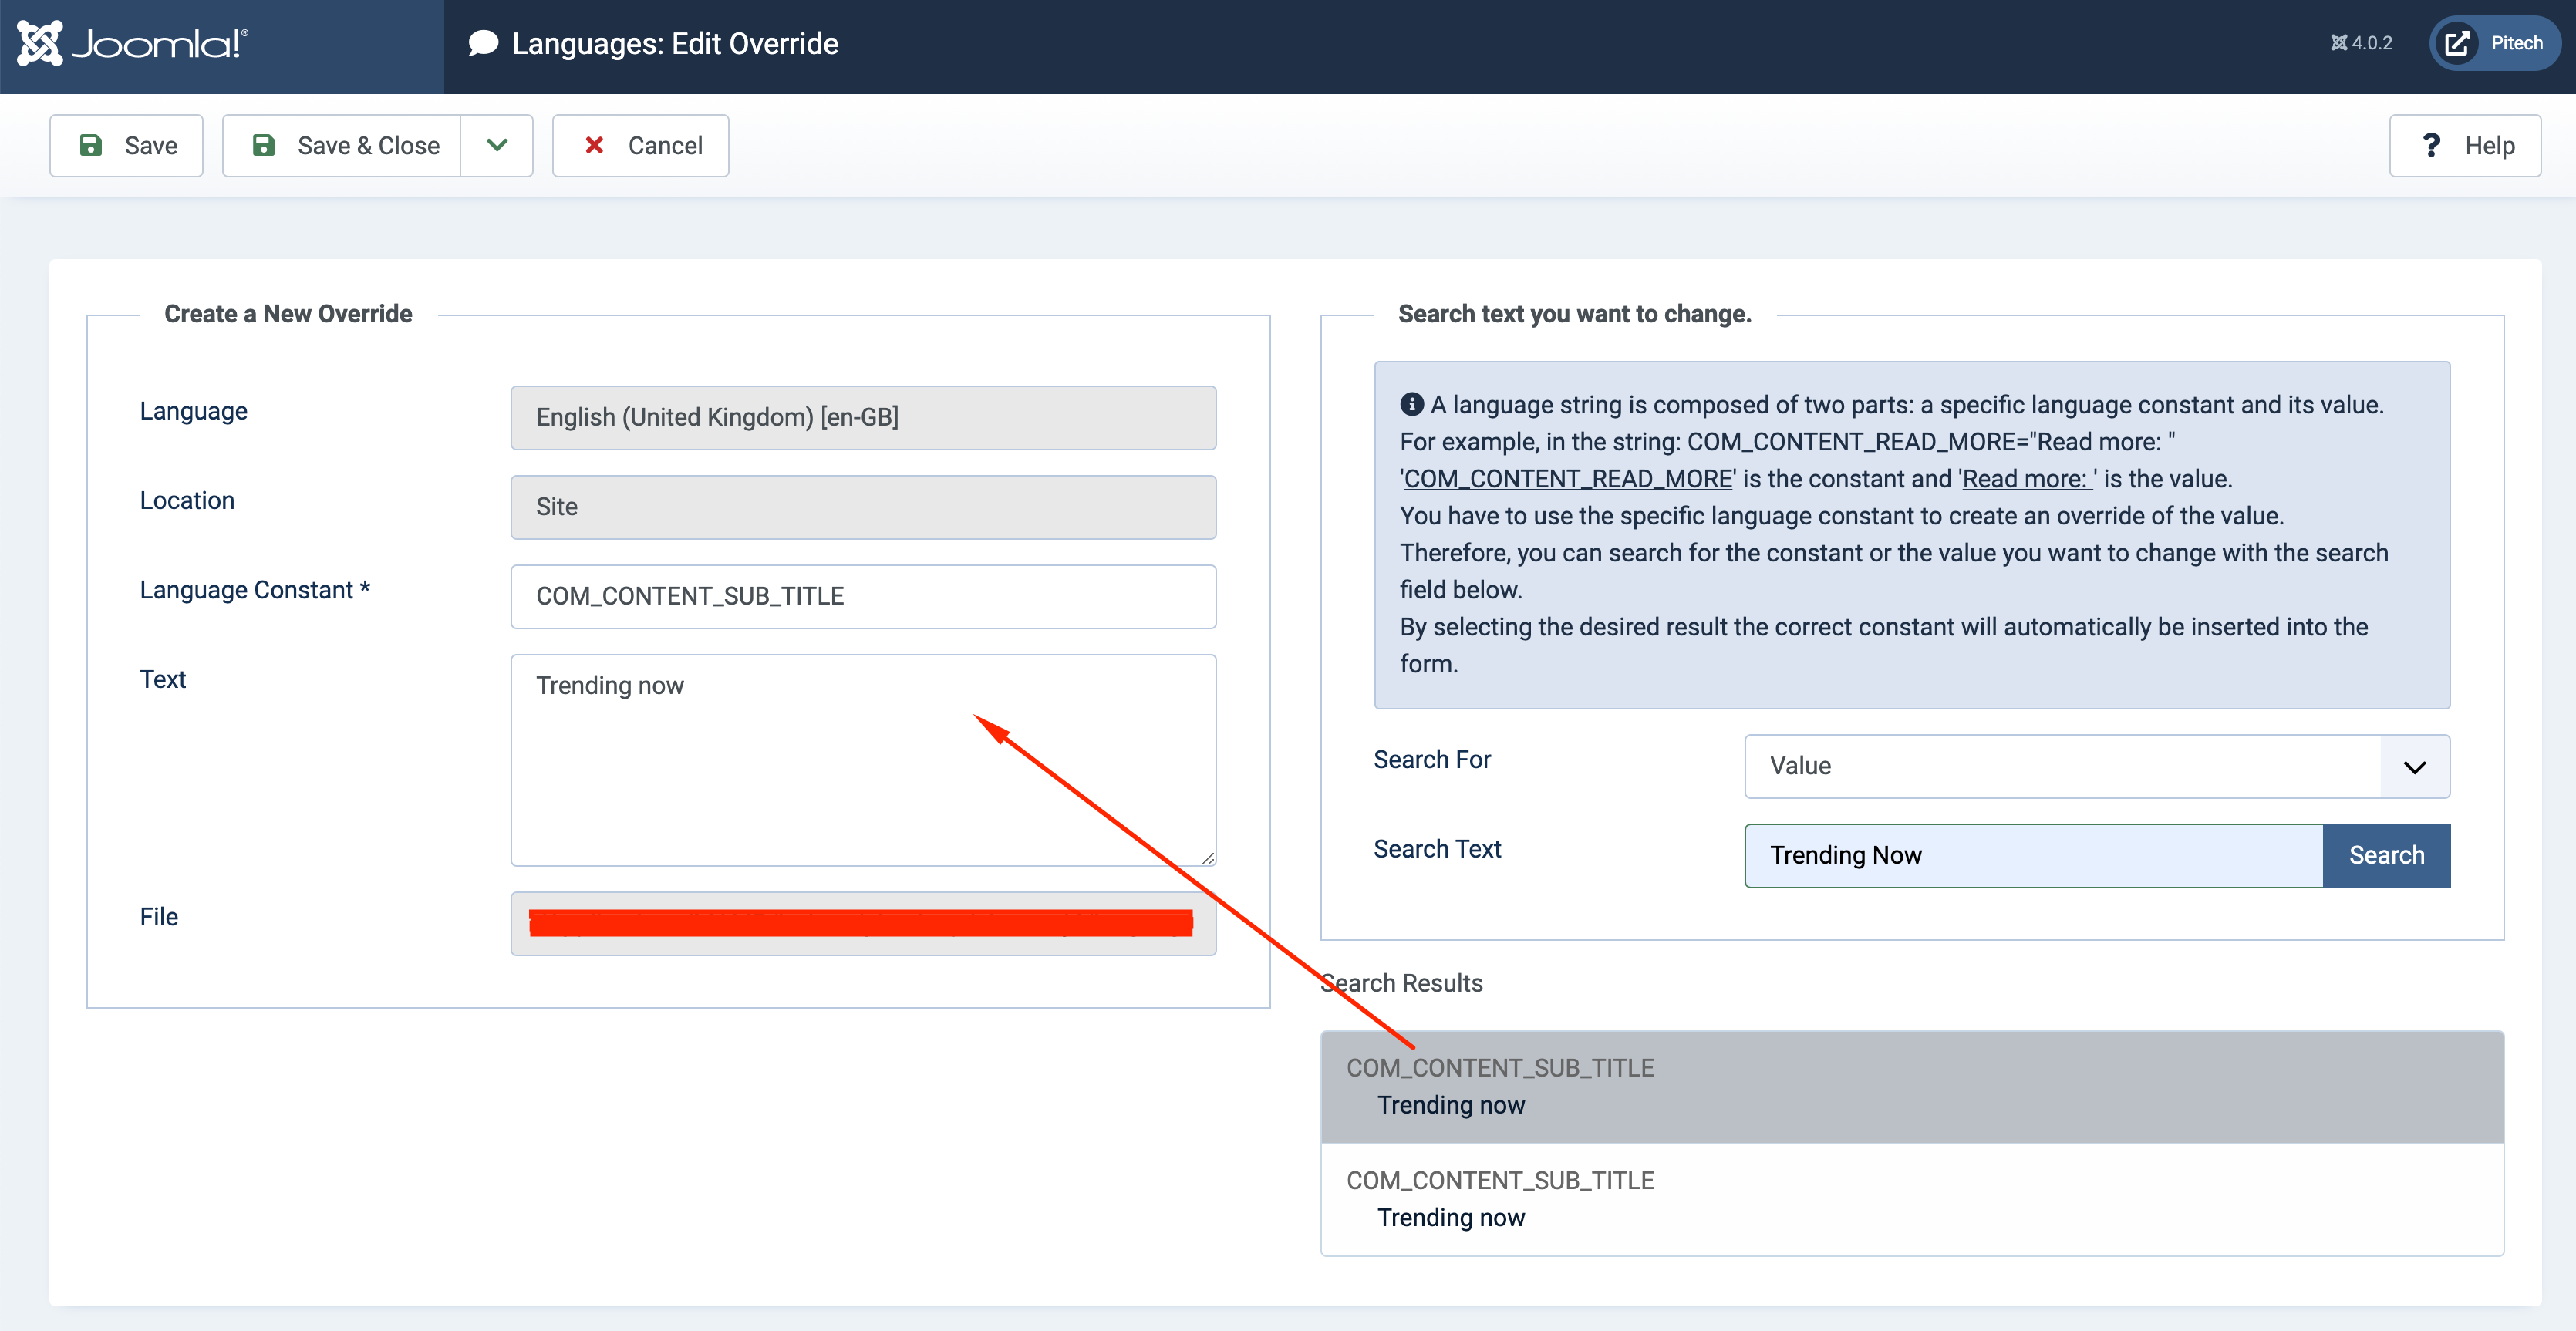Click the Language Constant input field
The width and height of the screenshot is (2576, 1331).
(863, 597)
